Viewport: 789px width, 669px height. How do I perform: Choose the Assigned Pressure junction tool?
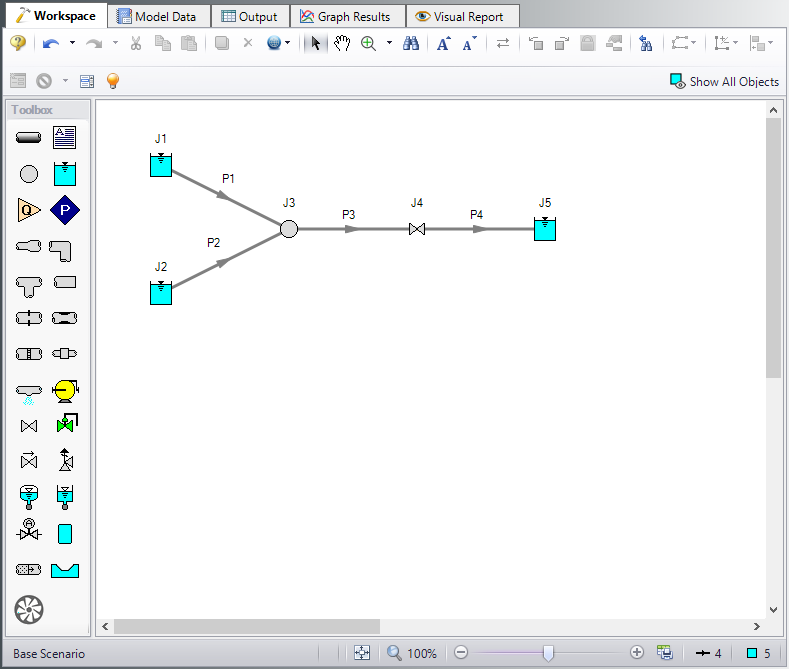coord(65,209)
